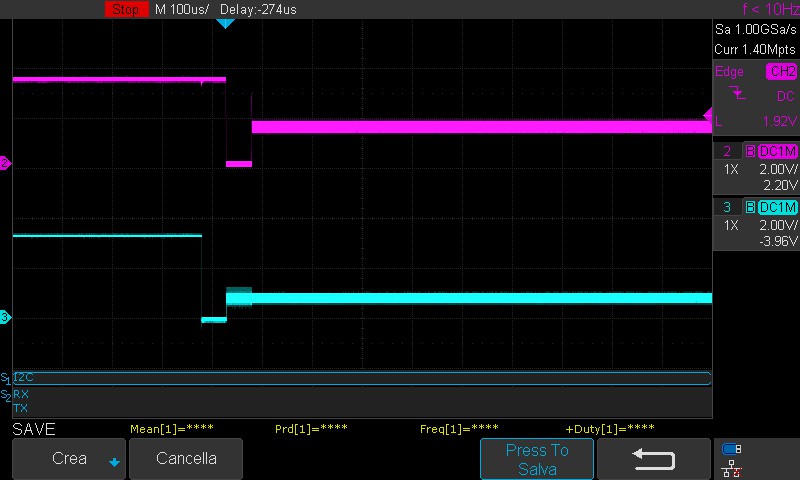Image resolution: width=800 pixels, height=480 pixels.
Task: Click the Press To Salva button
Action: (x=537, y=459)
